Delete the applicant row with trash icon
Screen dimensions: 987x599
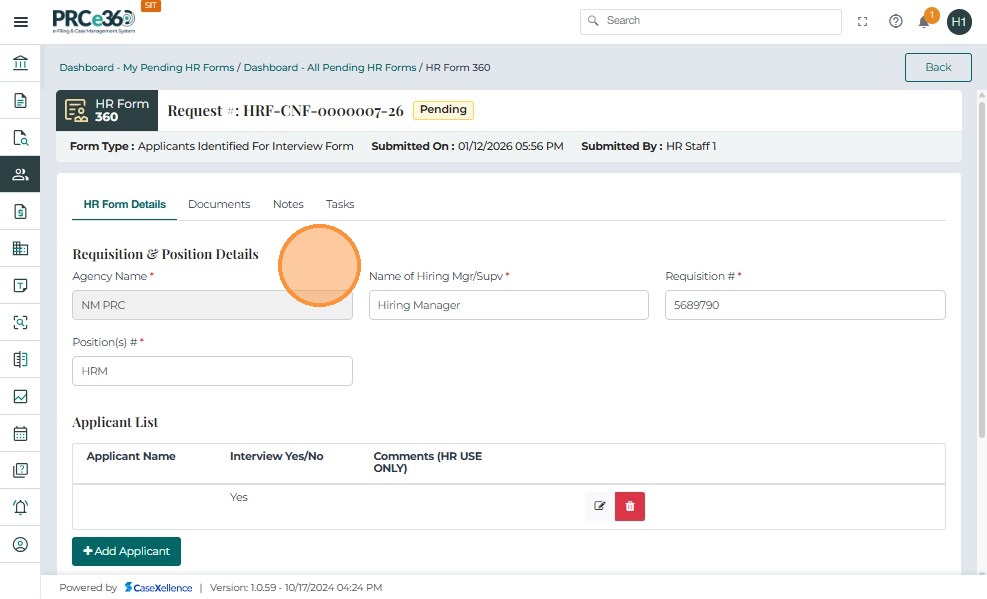click(630, 506)
